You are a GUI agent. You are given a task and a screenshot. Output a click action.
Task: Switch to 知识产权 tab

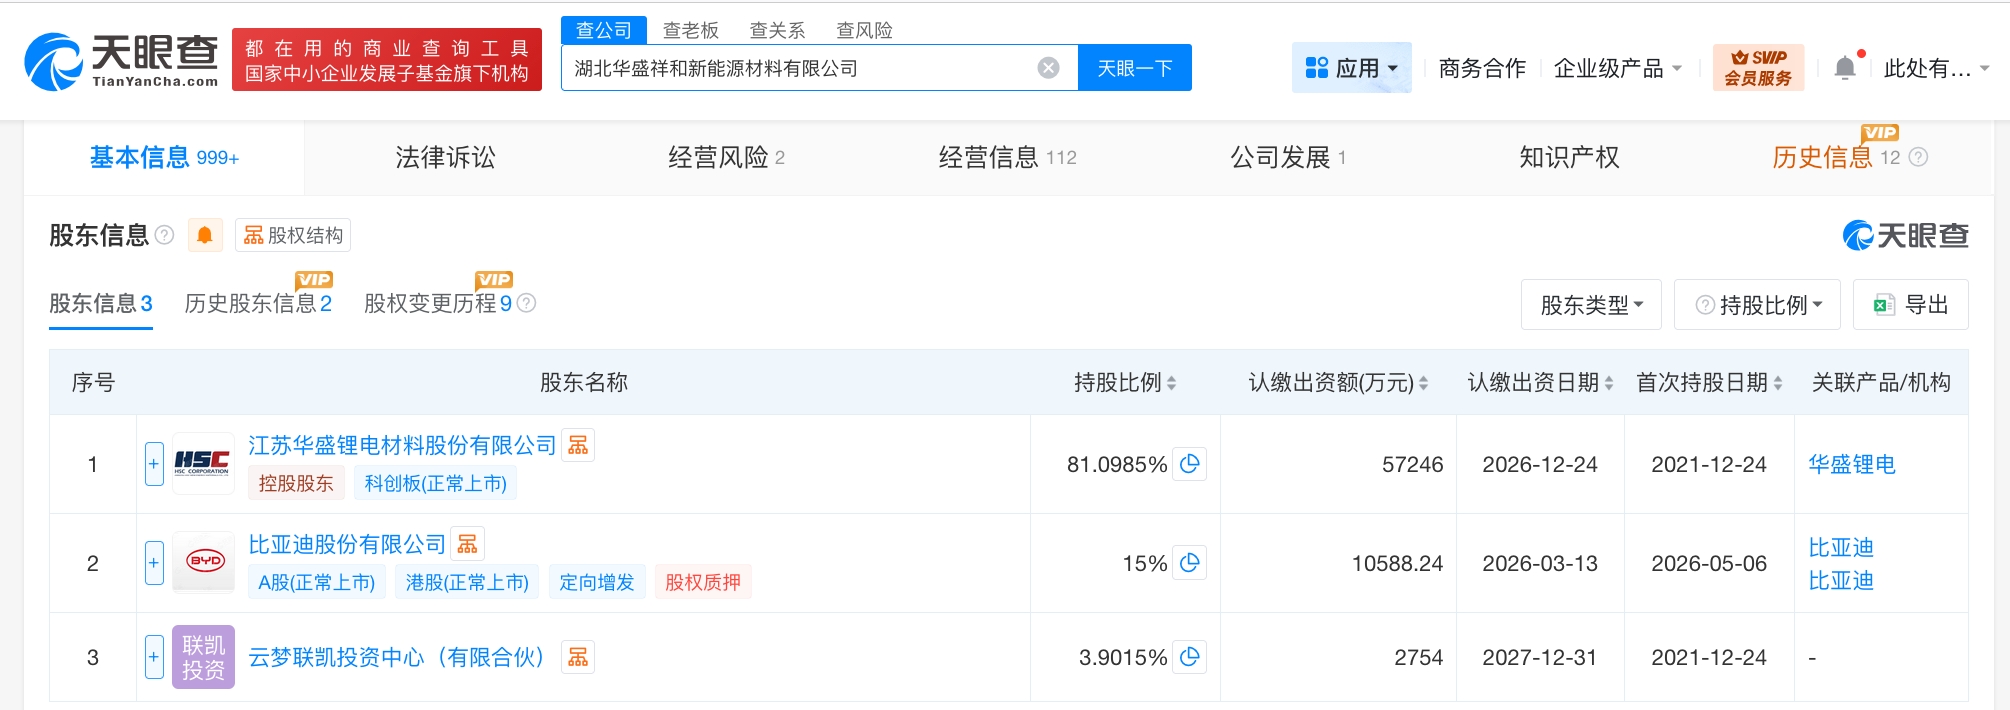pos(1569,157)
